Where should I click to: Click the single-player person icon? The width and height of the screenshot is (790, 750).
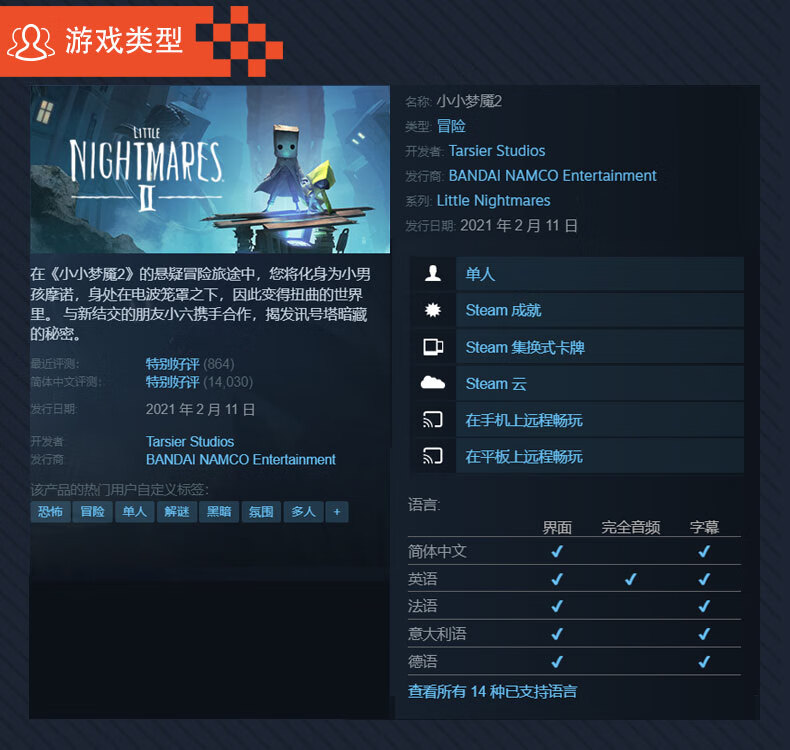tap(433, 274)
